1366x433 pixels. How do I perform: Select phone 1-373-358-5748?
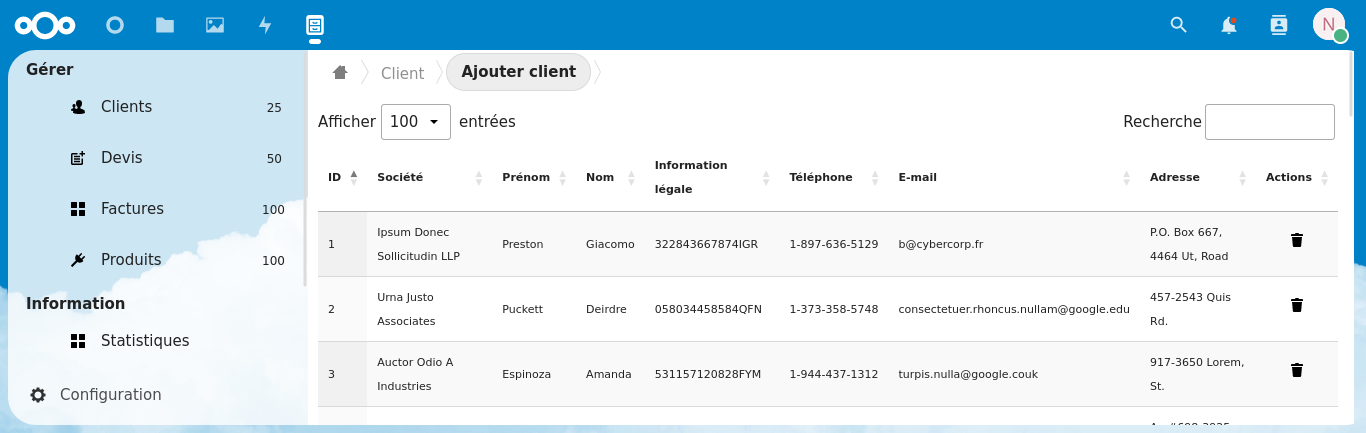pos(834,309)
